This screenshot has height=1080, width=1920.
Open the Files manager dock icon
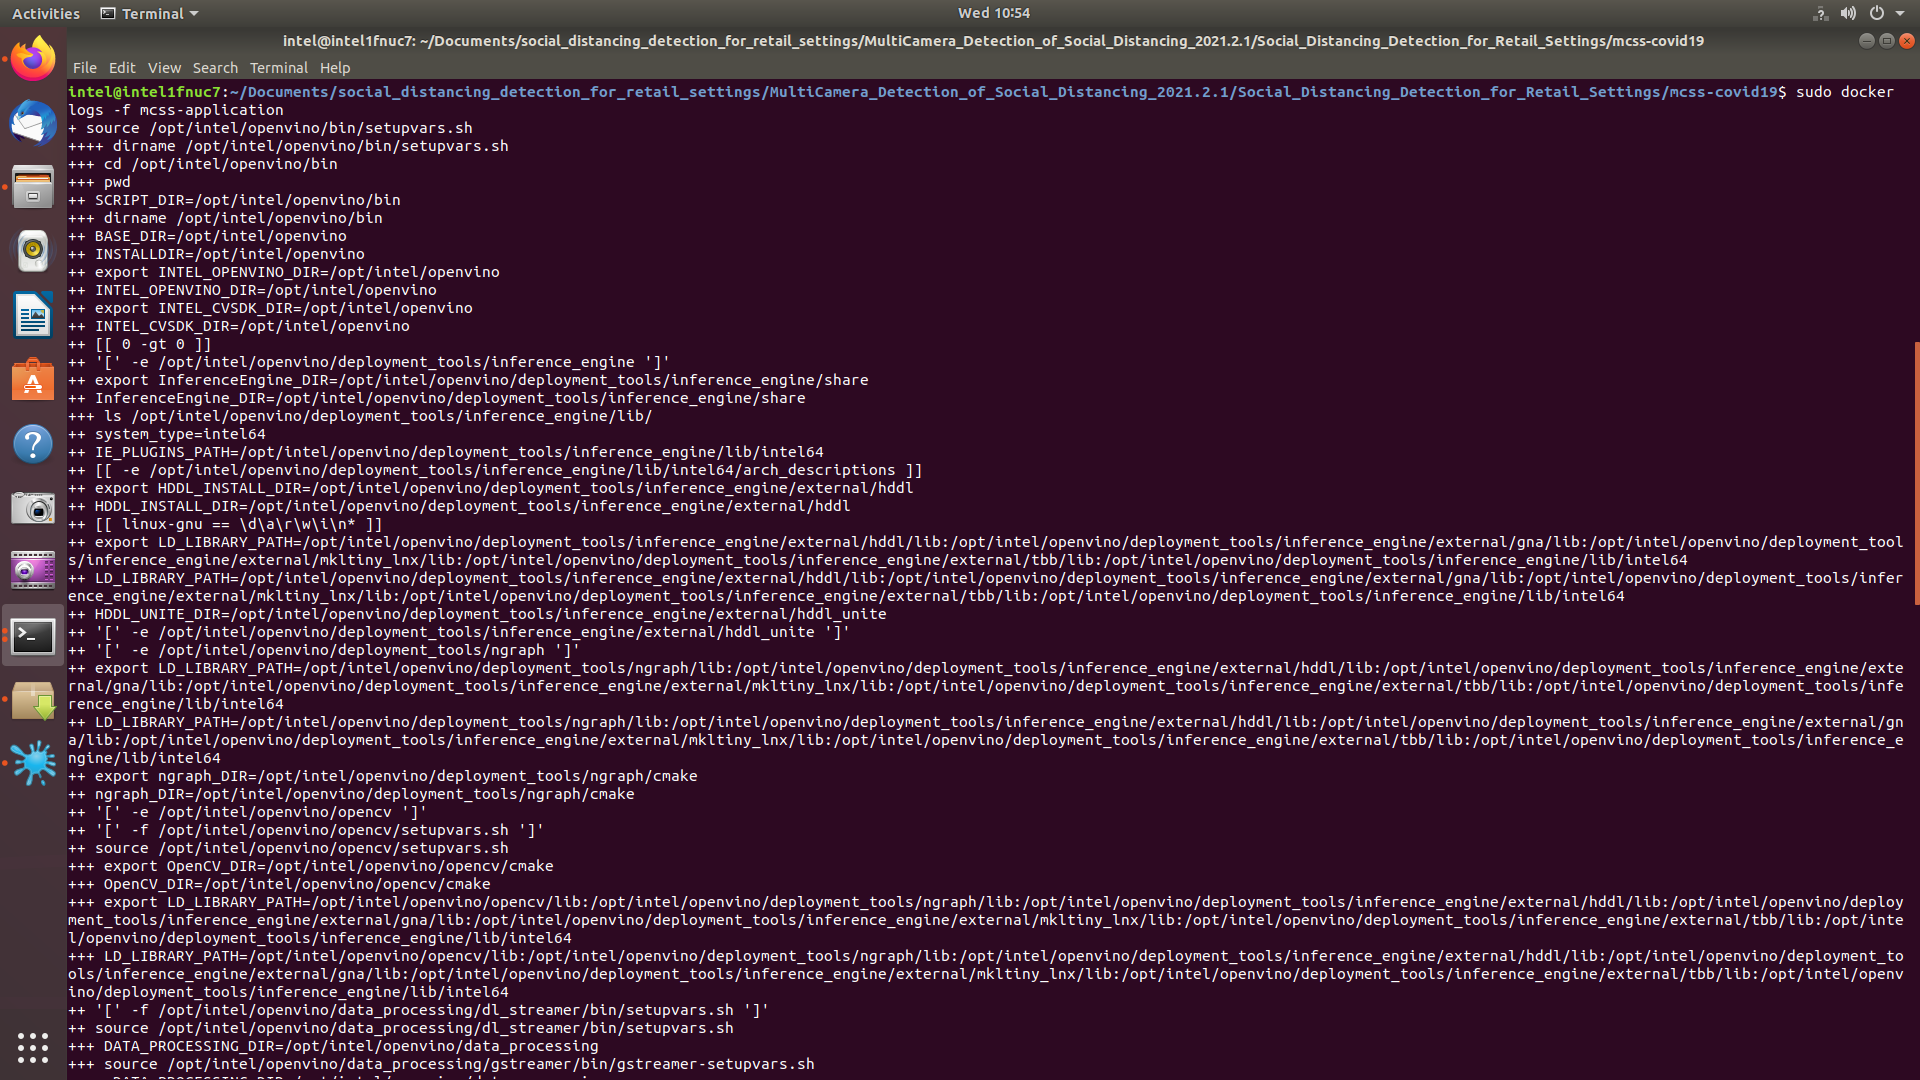click(33, 187)
